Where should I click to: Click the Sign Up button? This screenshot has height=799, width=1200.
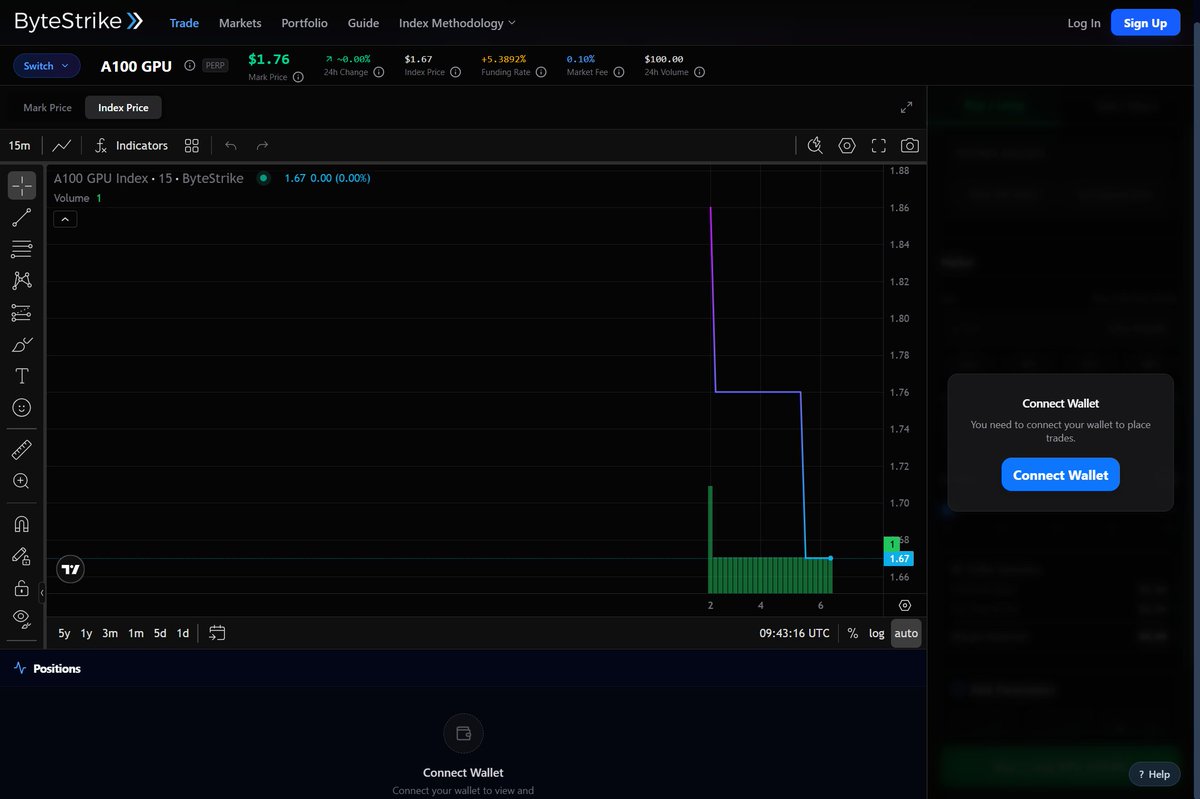[x=1145, y=23]
